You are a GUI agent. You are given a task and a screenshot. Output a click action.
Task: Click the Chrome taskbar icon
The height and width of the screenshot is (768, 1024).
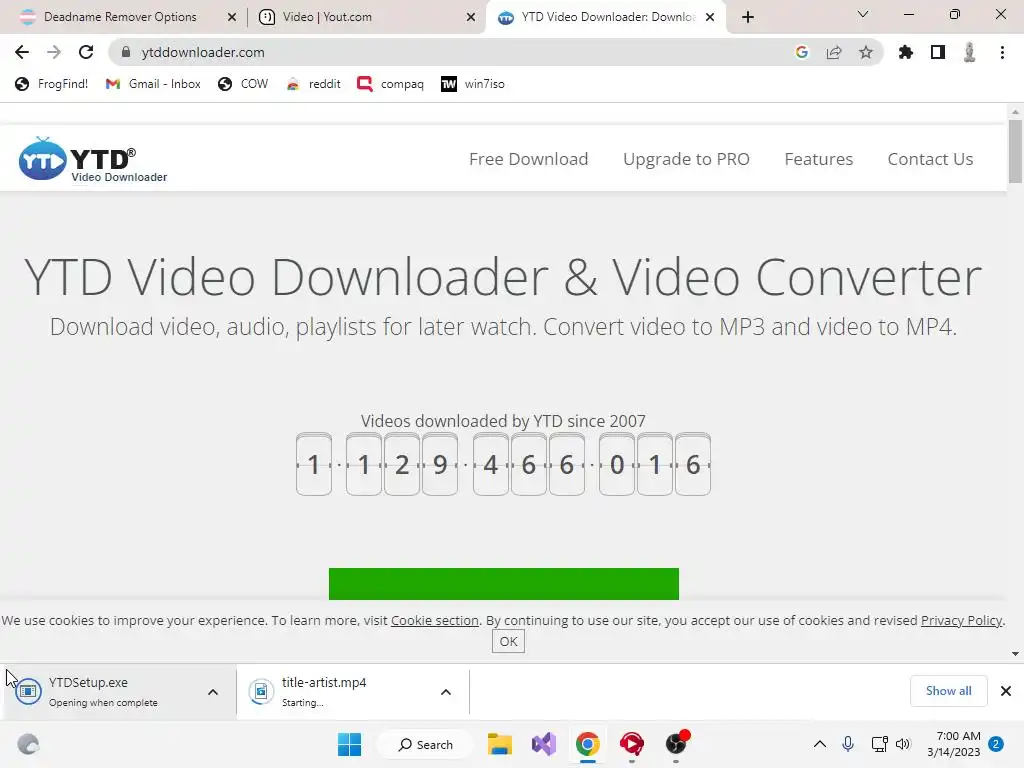click(588, 744)
